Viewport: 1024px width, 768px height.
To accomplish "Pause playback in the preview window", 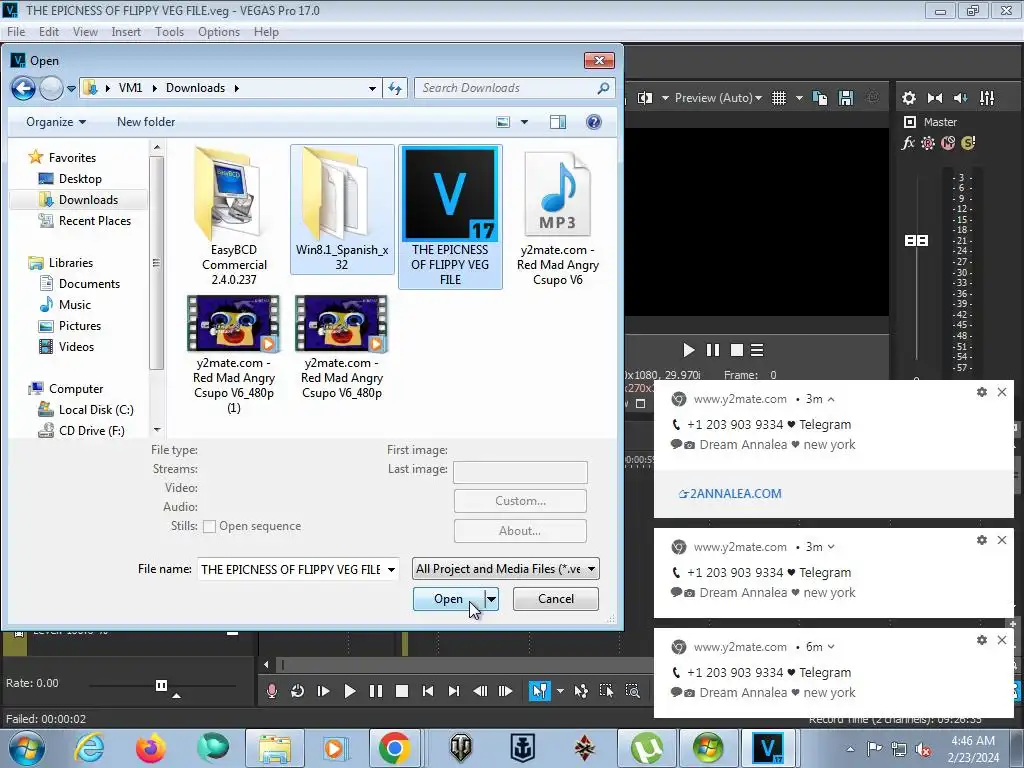I will (x=712, y=350).
